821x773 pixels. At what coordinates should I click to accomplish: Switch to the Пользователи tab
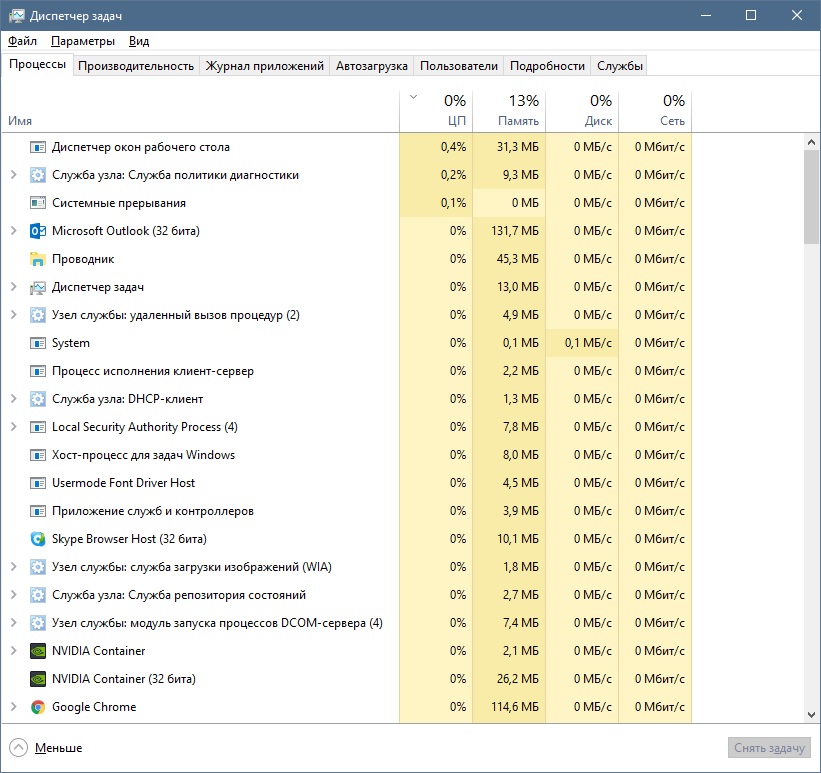click(x=459, y=66)
